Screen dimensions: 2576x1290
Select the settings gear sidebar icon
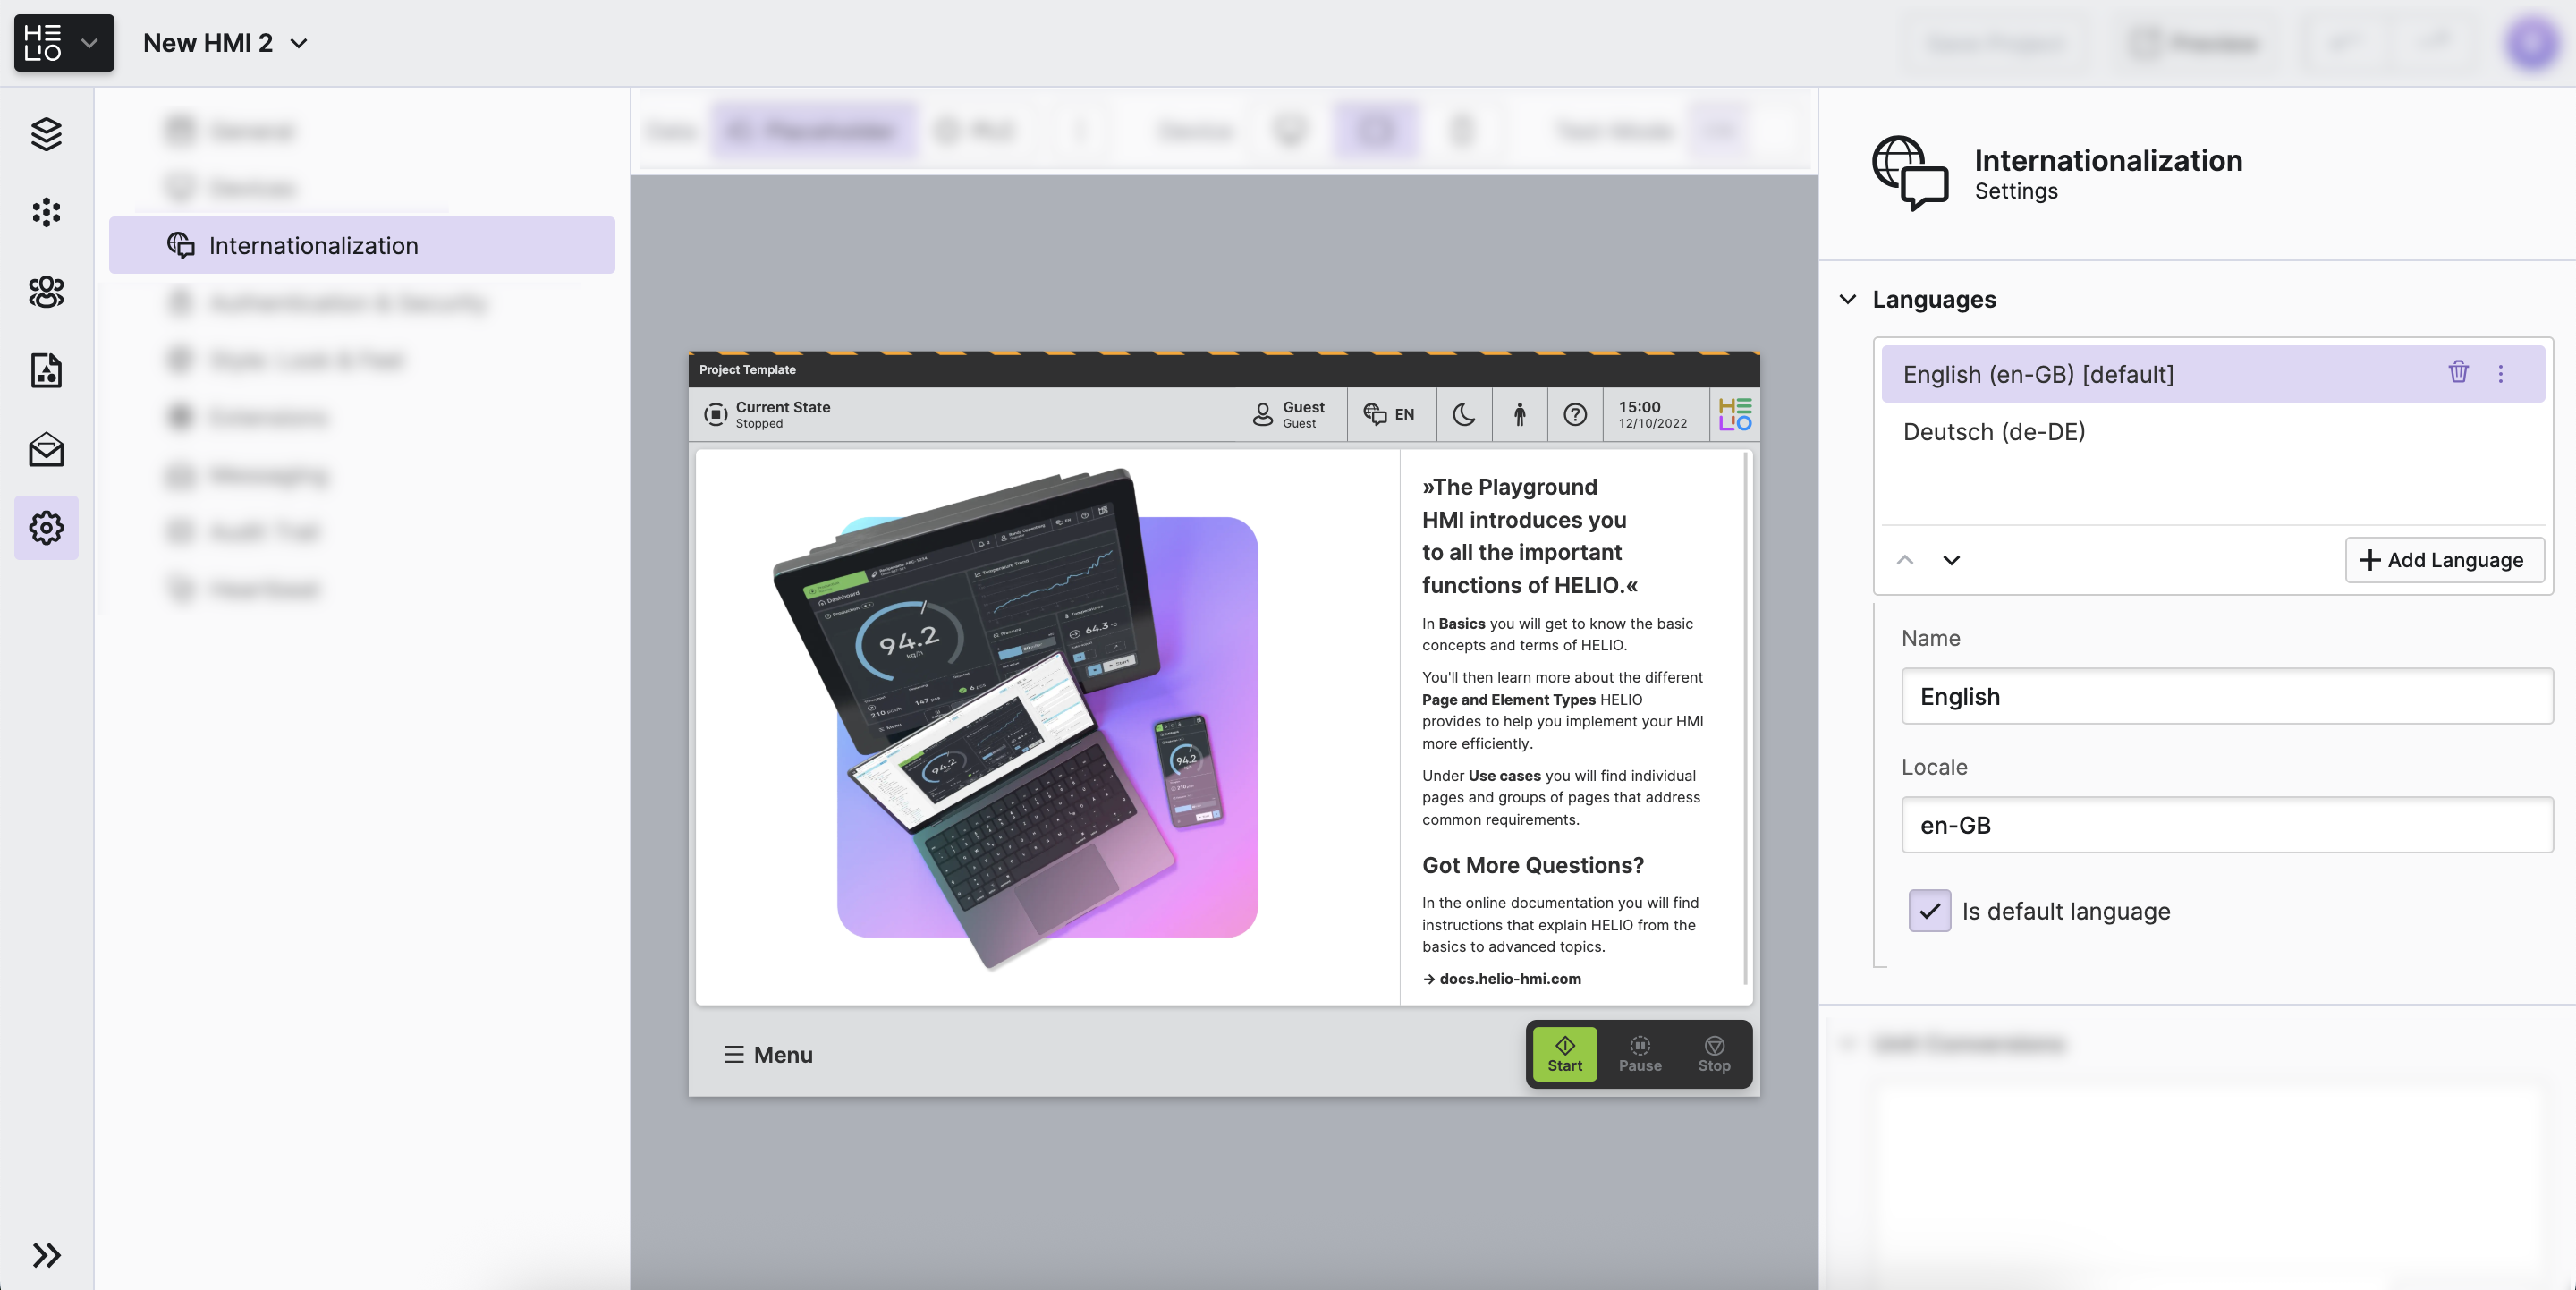click(46, 527)
